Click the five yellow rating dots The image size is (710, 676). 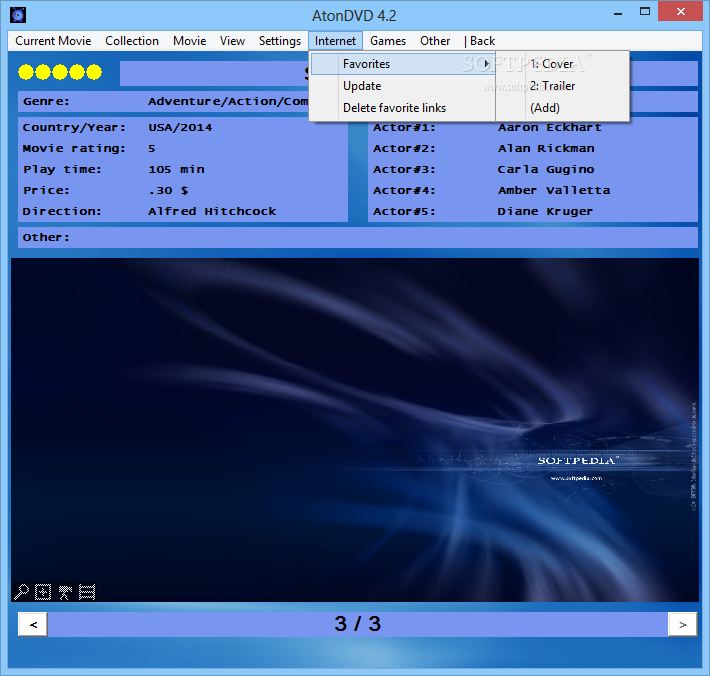[x=60, y=72]
